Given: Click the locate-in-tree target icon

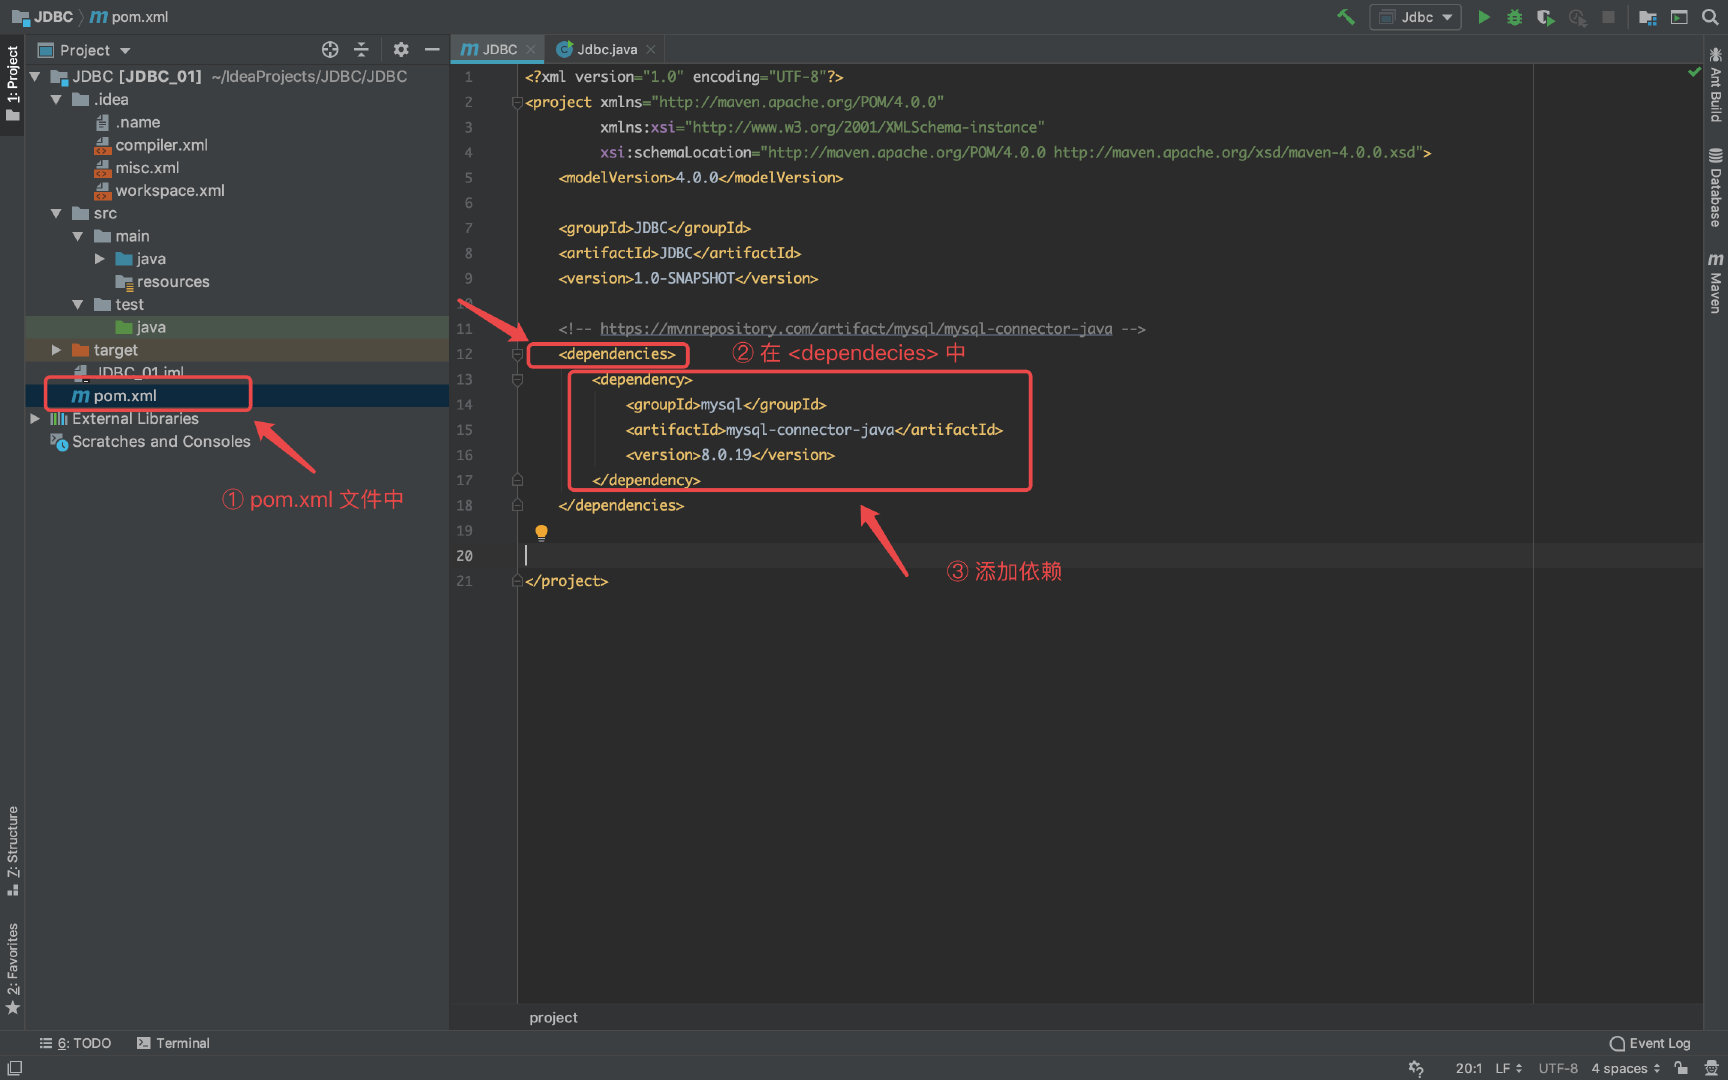Looking at the screenshot, I should [x=330, y=50].
